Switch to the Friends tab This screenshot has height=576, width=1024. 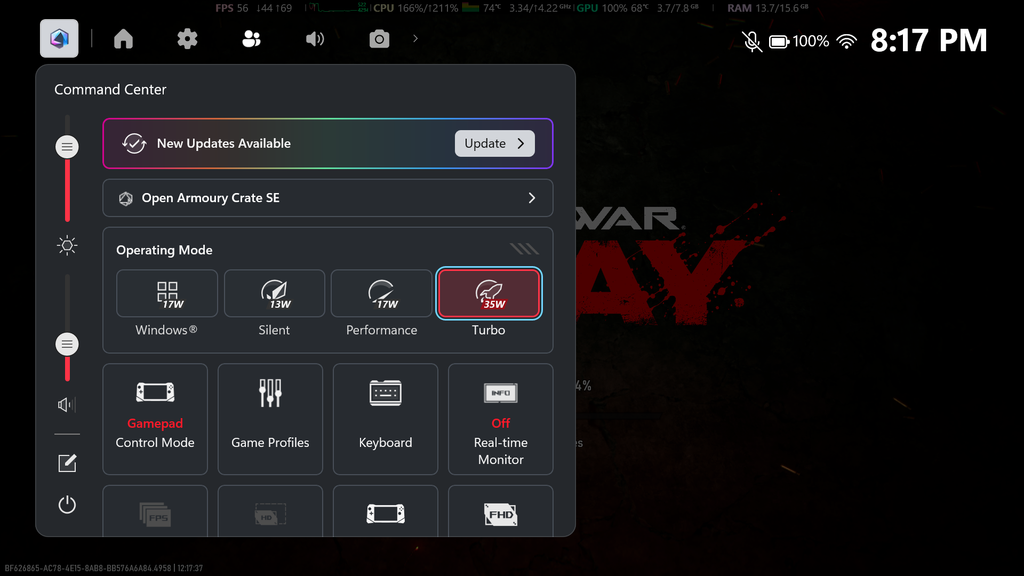click(251, 39)
